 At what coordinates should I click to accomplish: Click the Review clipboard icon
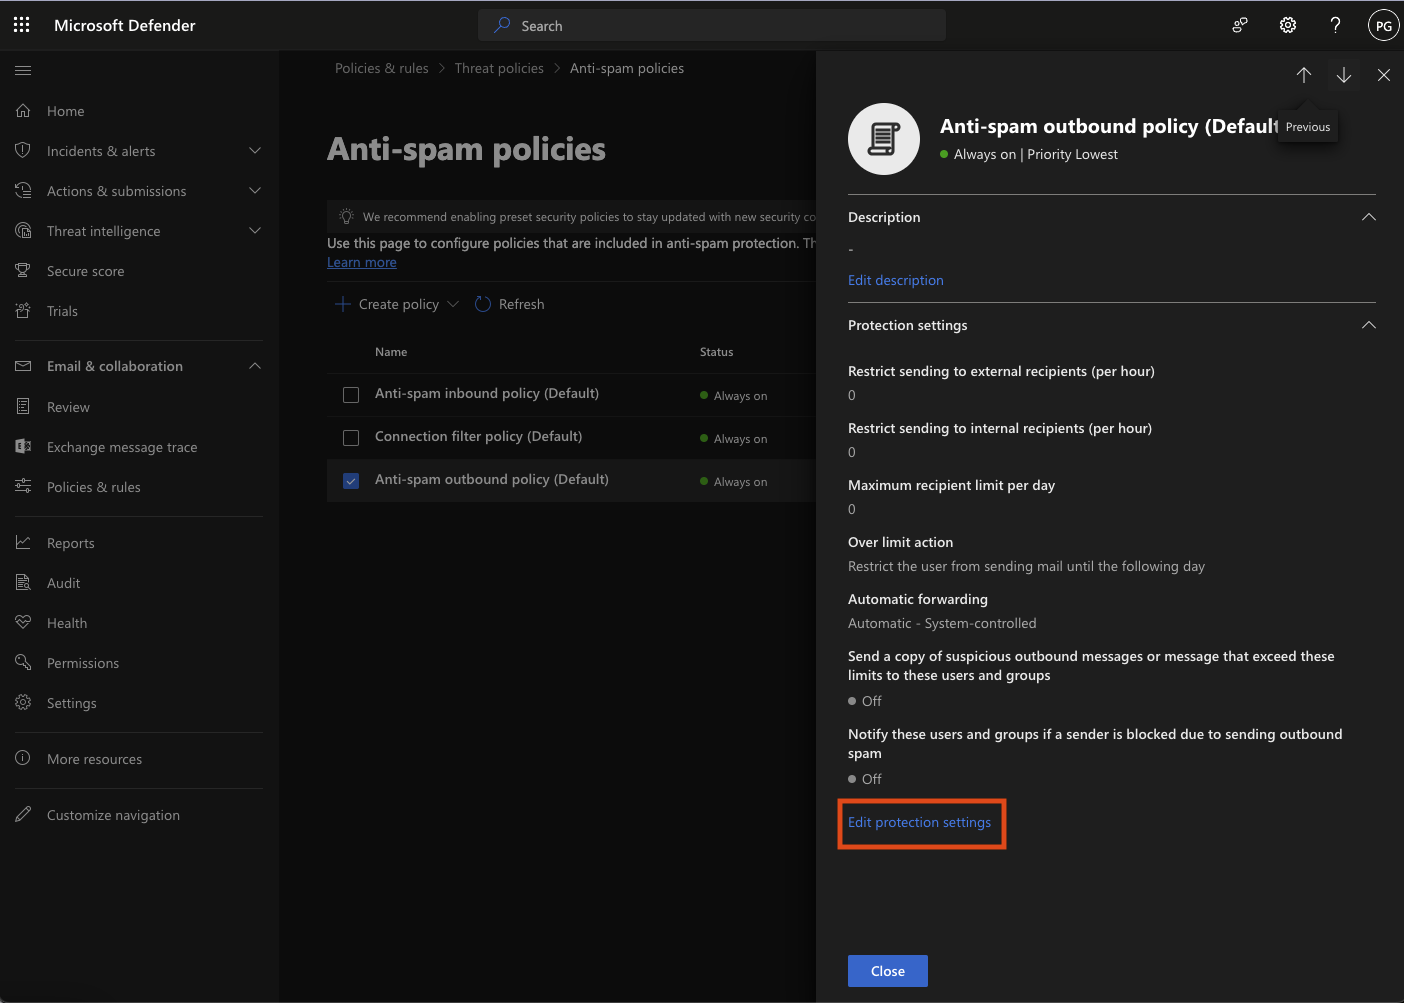[23, 407]
